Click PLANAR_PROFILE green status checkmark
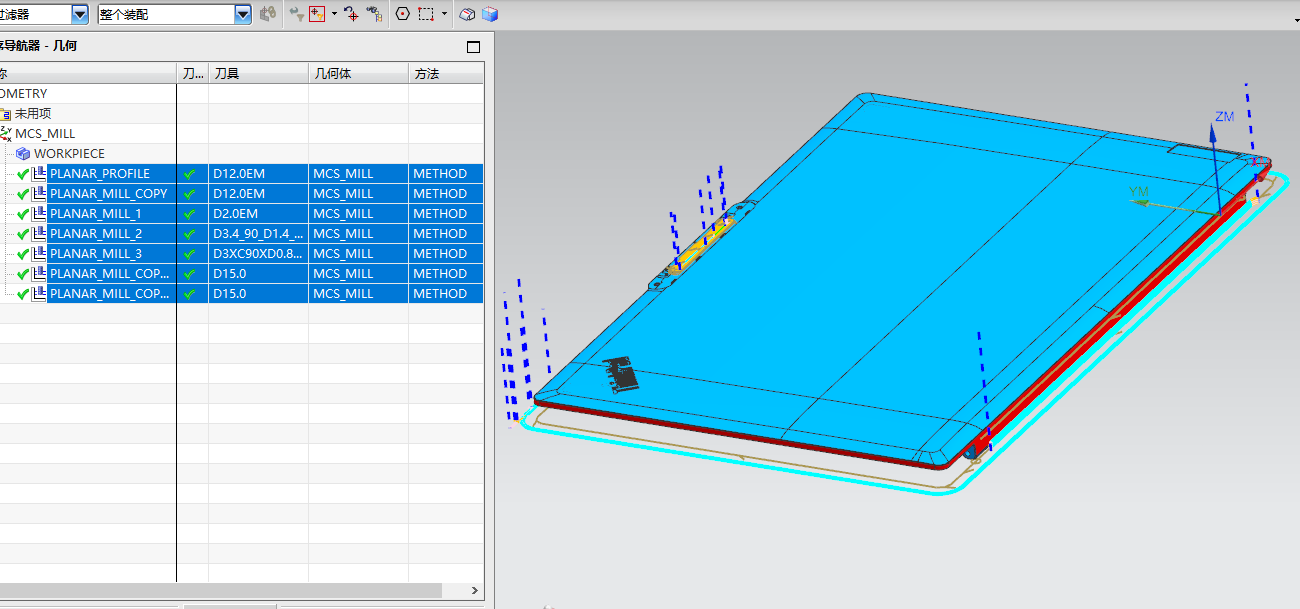Image resolution: width=1300 pixels, height=609 pixels. tap(23, 173)
